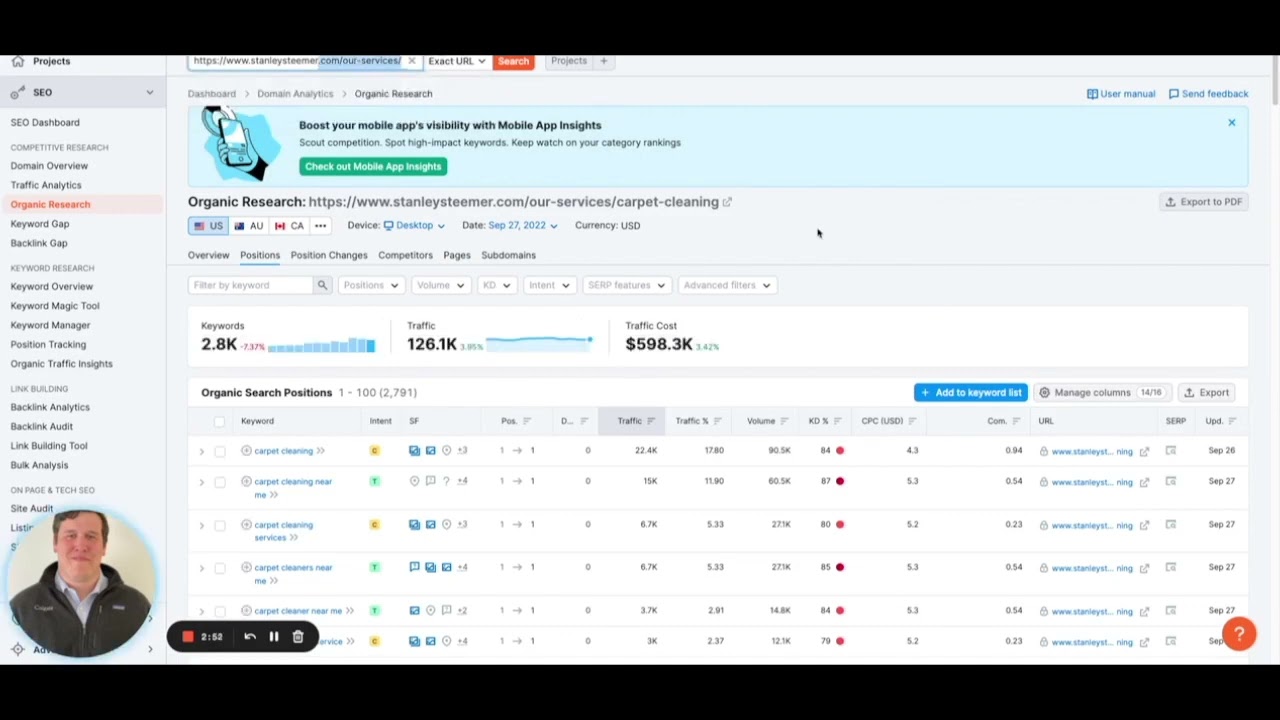Screen dimensions: 1280x720
Task: Click the plus icon next to Projects
Action: (x=603, y=61)
